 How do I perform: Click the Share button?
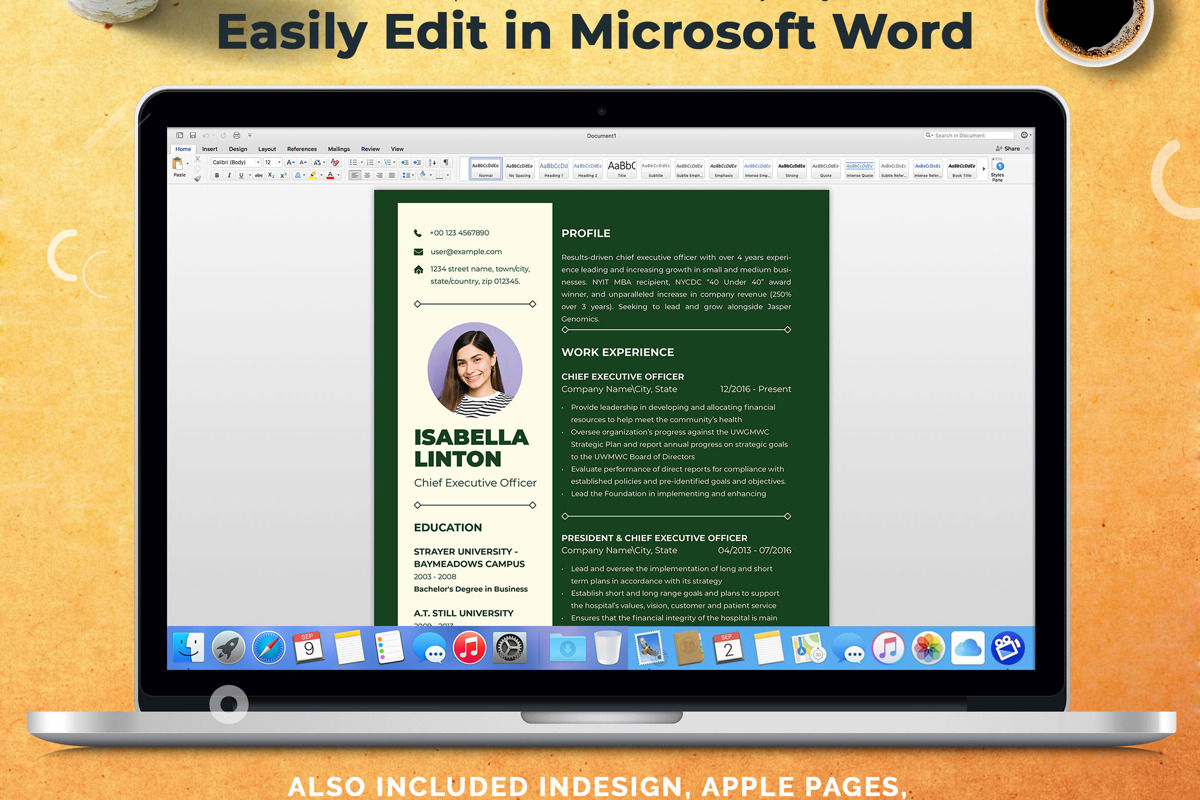pyautogui.click(x=1011, y=147)
